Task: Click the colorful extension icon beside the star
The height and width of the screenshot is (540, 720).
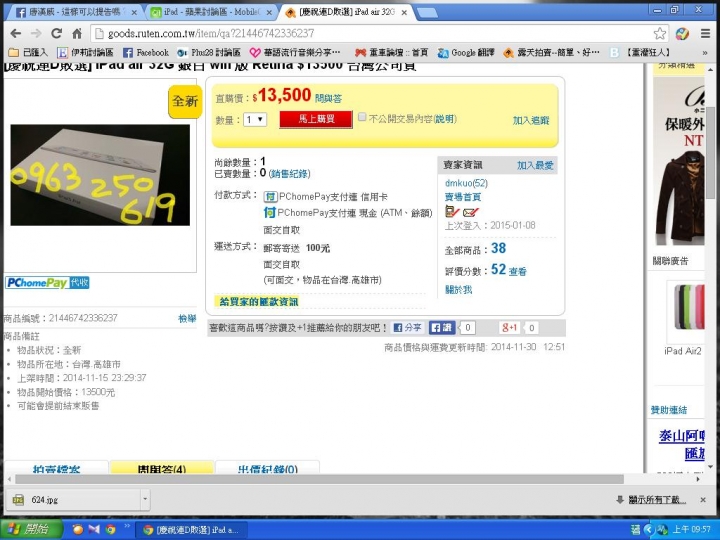Action: pyautogui.click(x=682, y=34)
